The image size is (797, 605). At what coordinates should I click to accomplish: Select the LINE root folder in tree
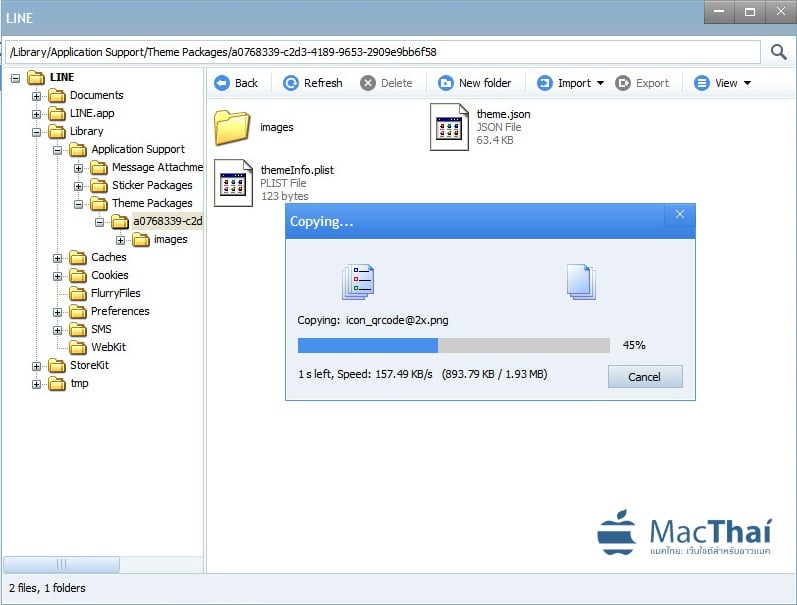coord(62,77)
